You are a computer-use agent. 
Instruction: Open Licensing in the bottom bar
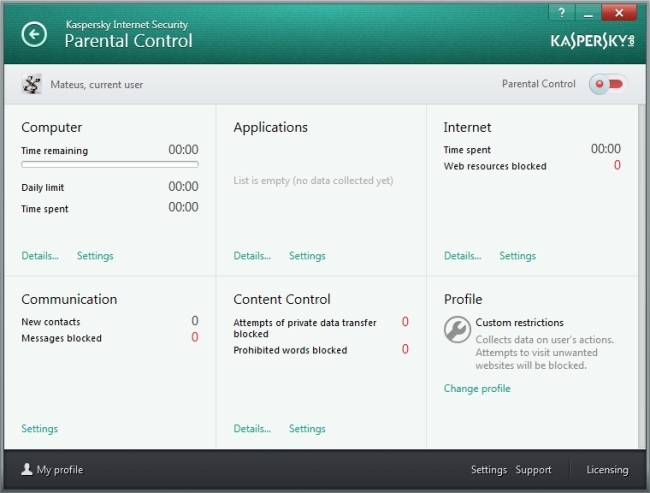(x=607, y=470)
